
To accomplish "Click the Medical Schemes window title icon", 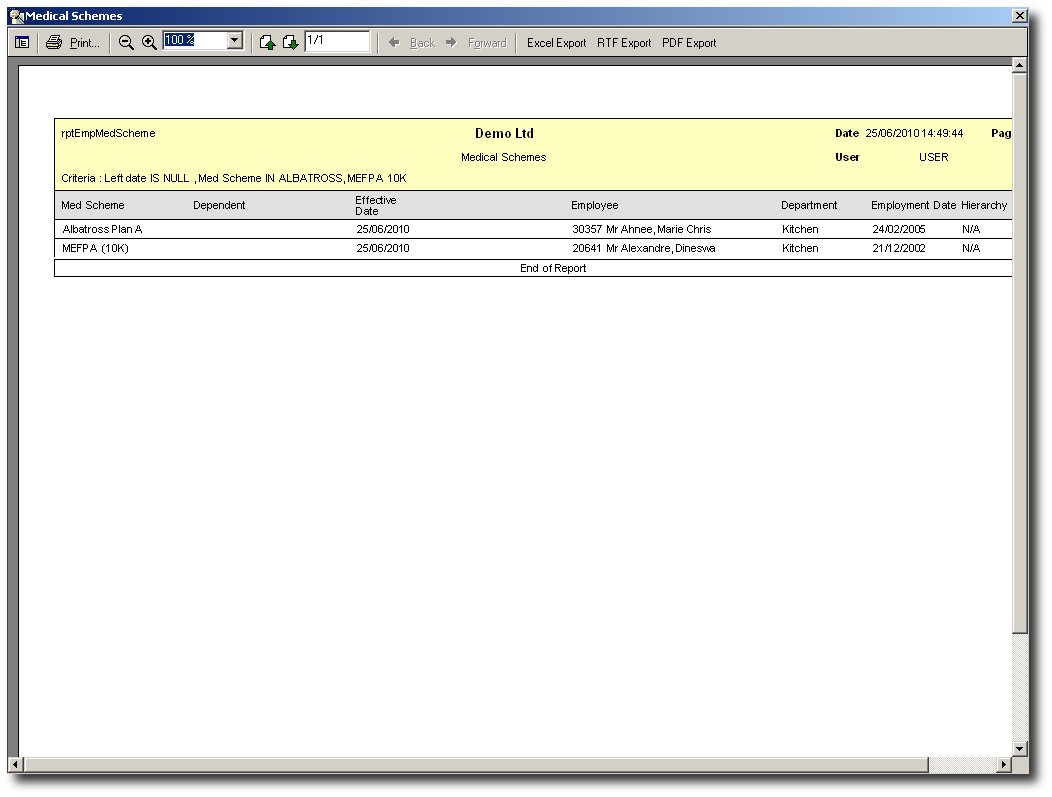I will pyautogui.click(x=16, y=16).
